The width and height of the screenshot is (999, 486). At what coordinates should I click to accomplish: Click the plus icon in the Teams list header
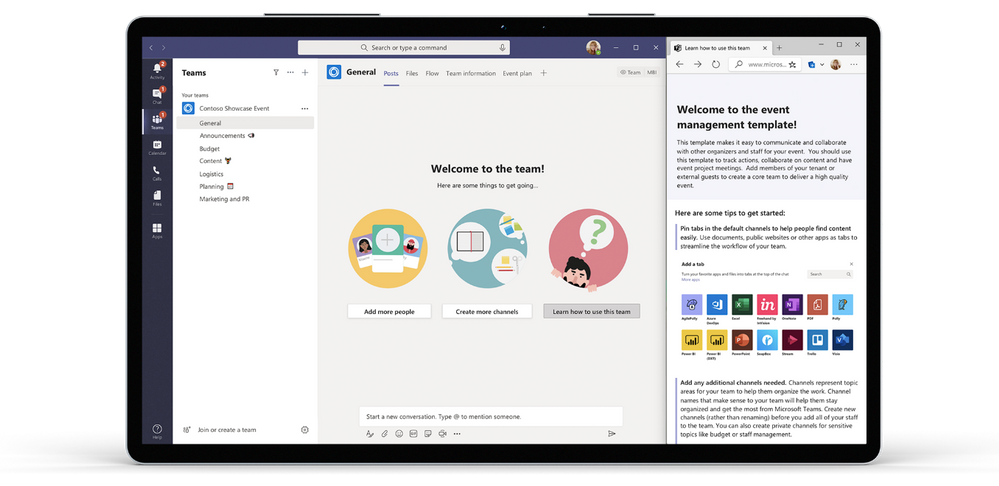305,73
